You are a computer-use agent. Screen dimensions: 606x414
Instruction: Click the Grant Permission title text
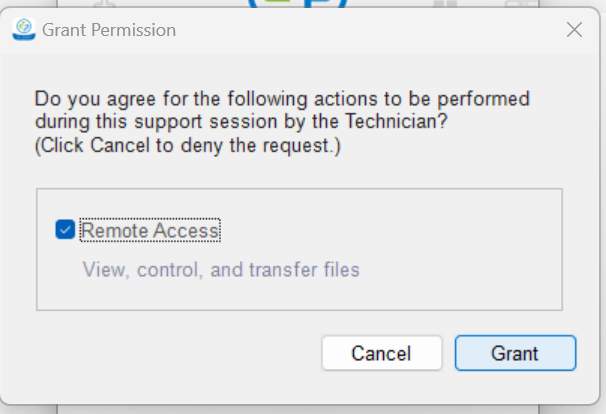109,30
